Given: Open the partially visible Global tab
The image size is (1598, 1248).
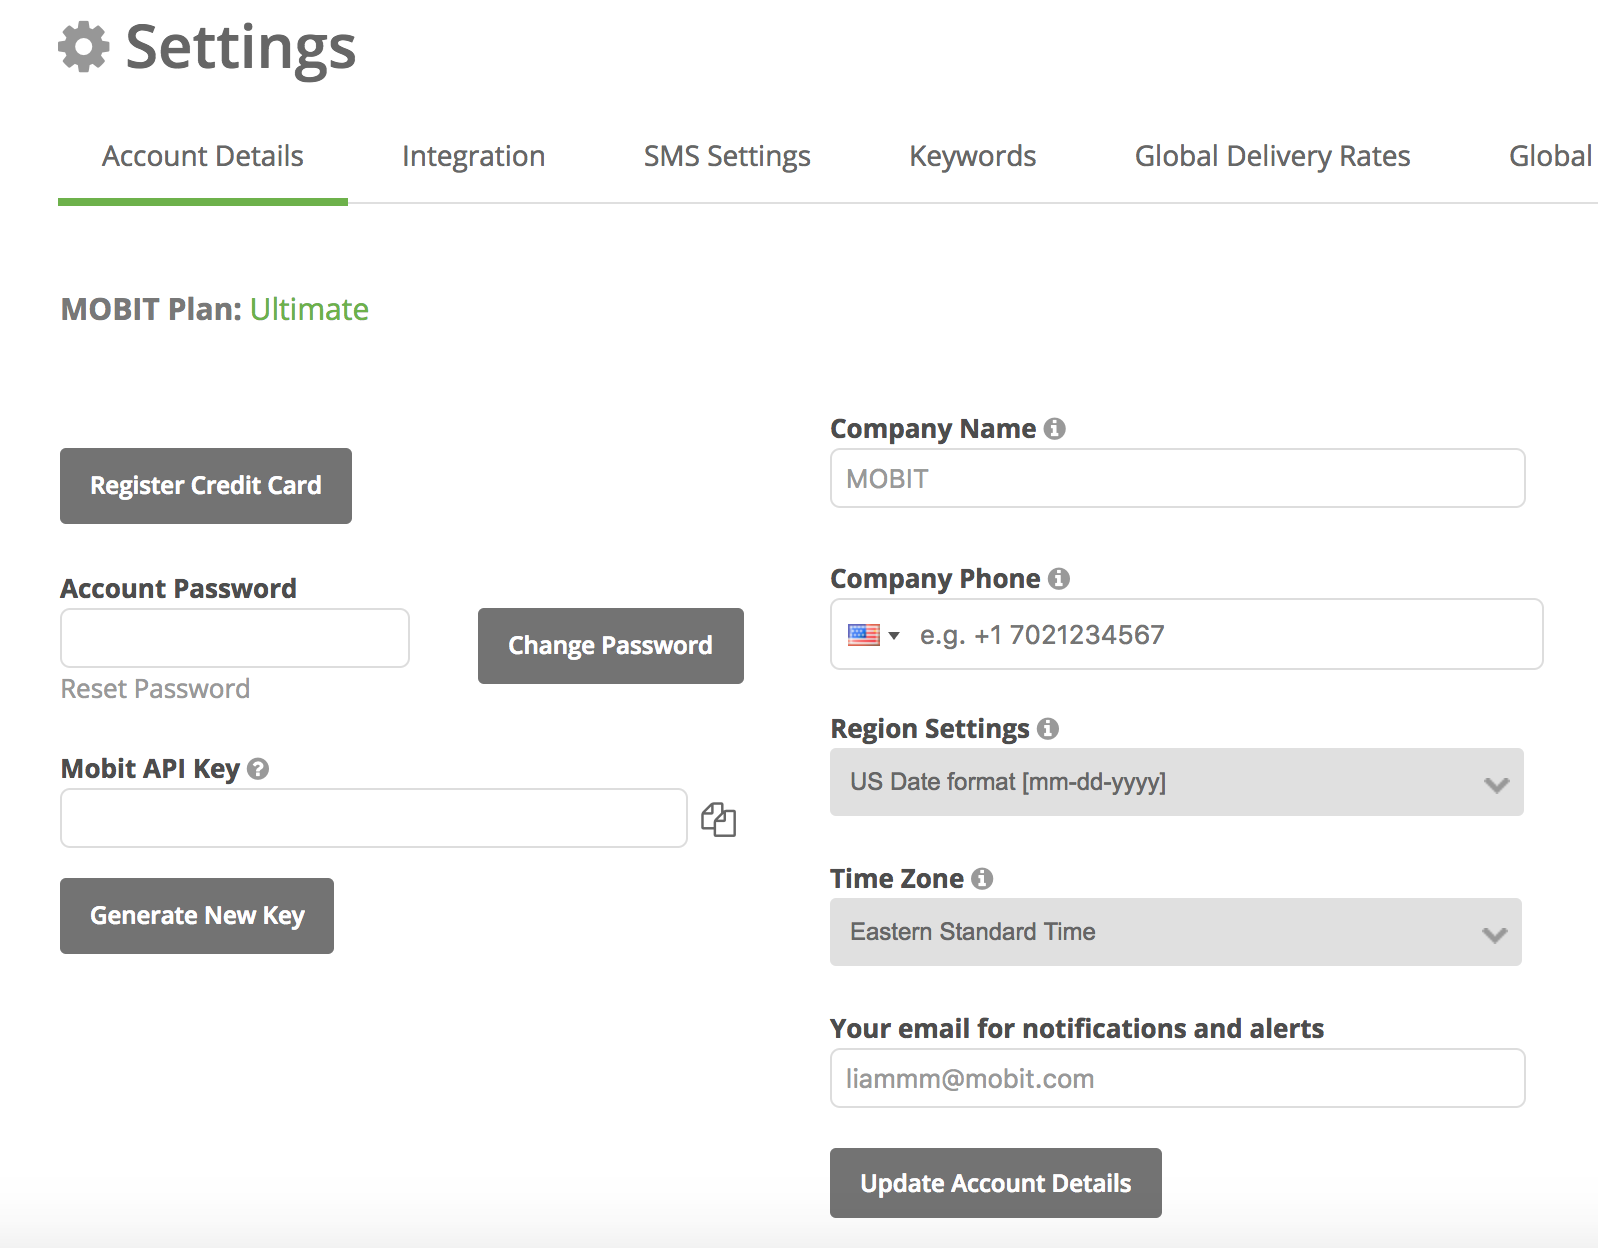Looking at the screenshot, I should (x=1551, y=156).
